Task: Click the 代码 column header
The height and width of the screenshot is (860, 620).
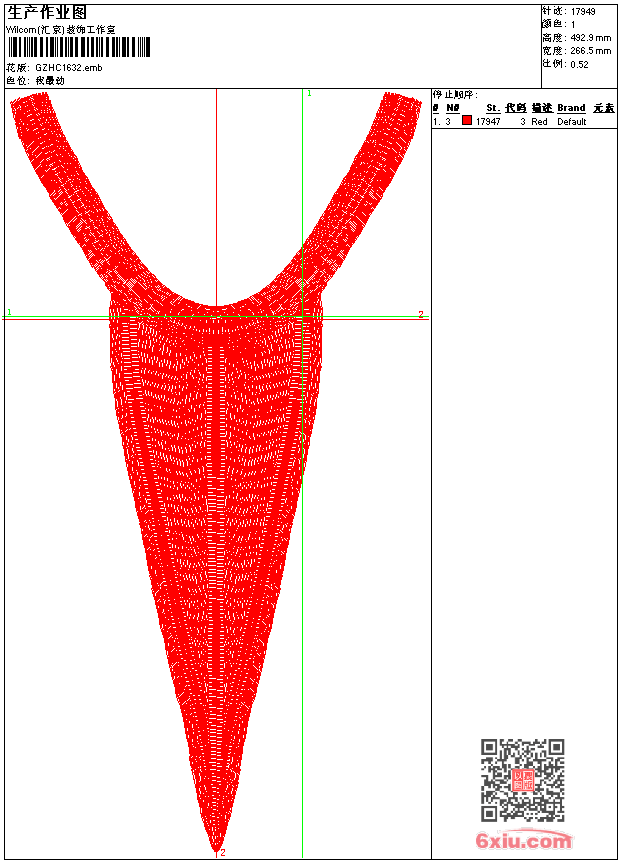Action: tap(515, 108)
